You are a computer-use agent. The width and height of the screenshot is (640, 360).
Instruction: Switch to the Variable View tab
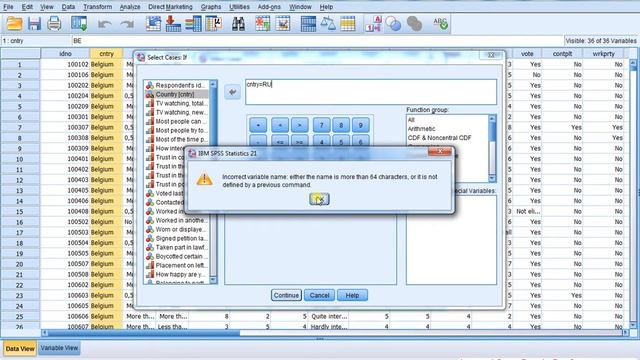point(59,348)
